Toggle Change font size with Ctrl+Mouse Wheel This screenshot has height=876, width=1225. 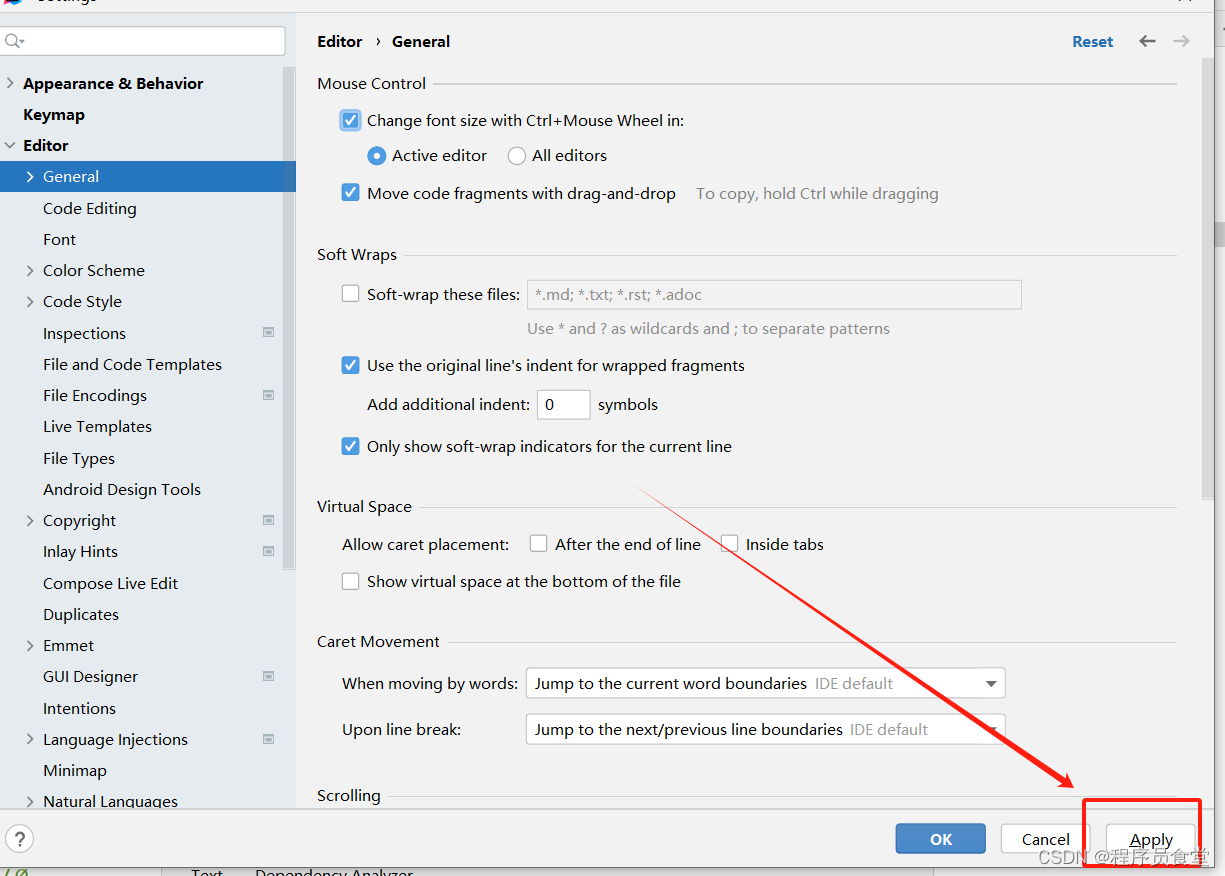coord(350,120)
